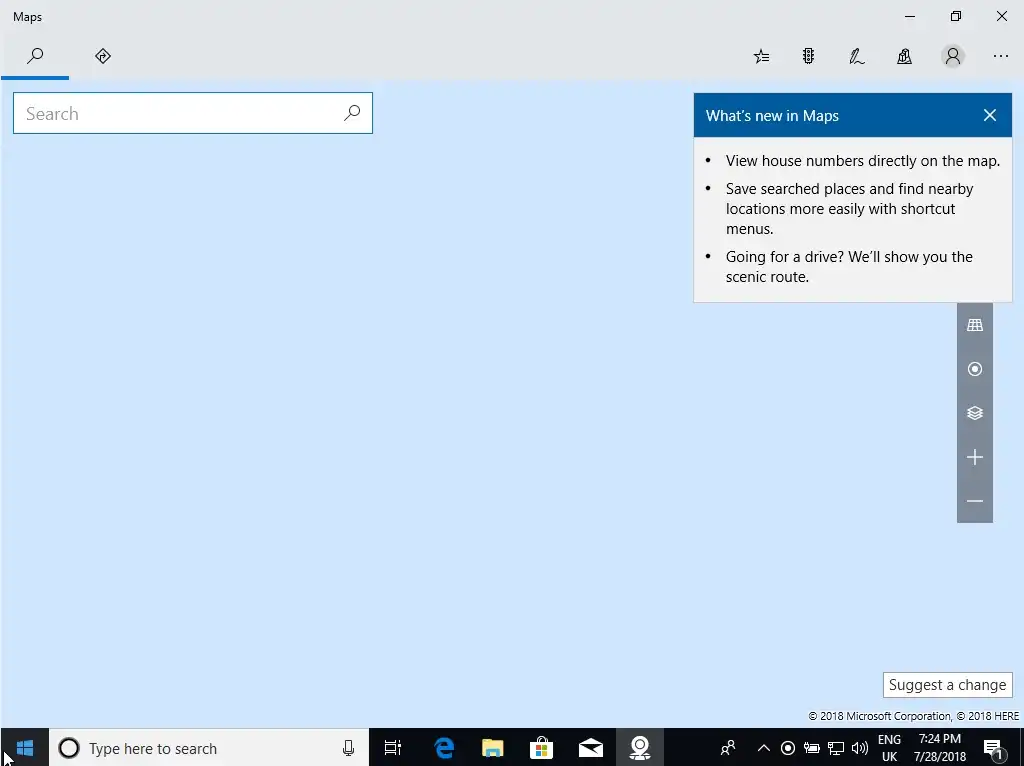This screenshot has width=1024, height=766.
Task: Click the volume speaker tray icon
Action: coord(860,748)
